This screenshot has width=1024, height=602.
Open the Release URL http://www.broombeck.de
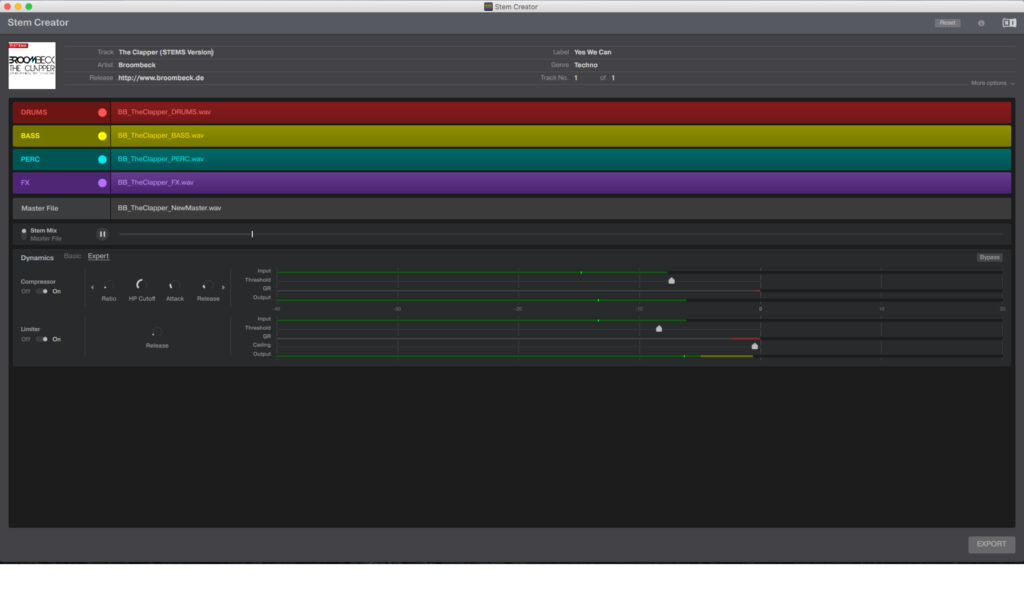coord(161,78)
